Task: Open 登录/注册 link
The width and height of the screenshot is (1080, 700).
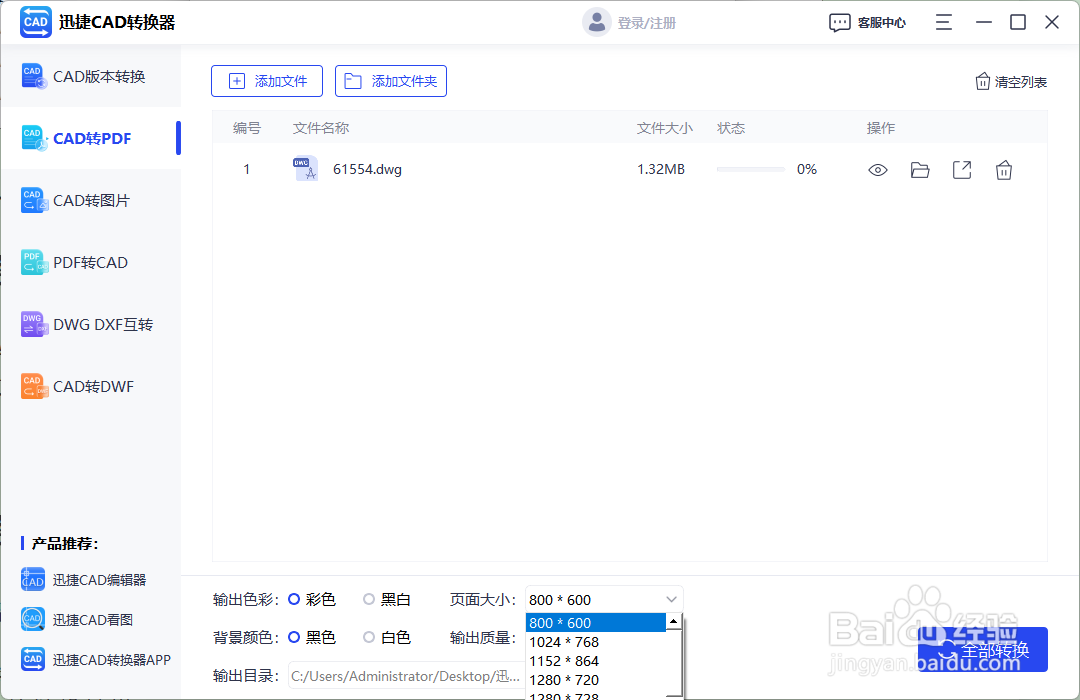Action: click(x=647, y=23)
